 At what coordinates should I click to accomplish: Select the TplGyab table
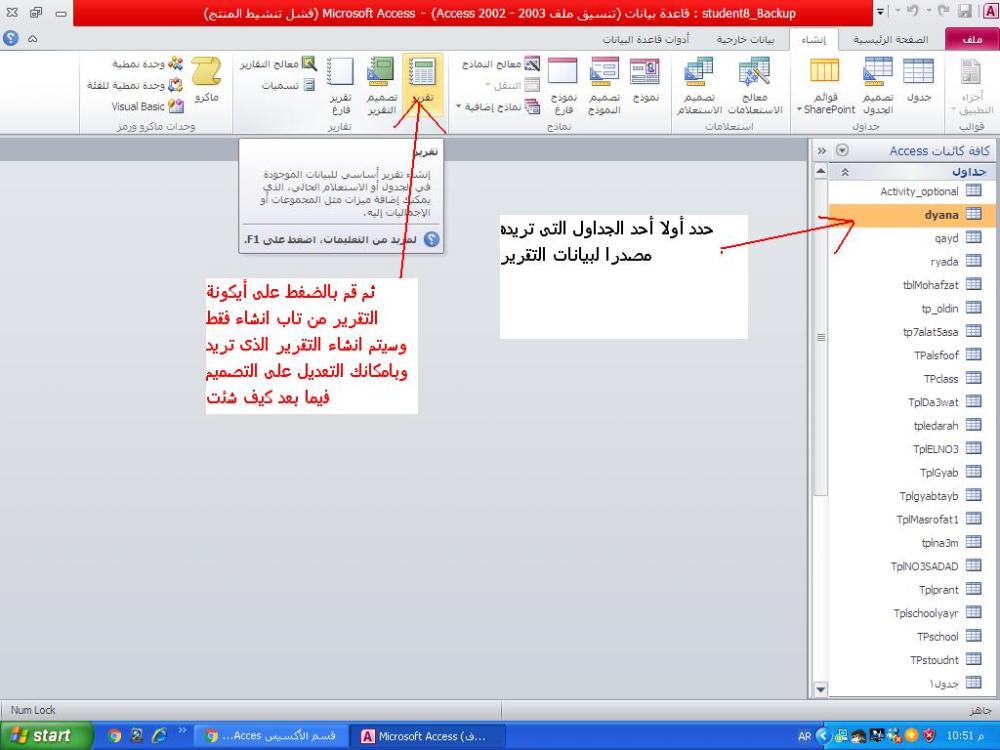(x=912, y=473)
